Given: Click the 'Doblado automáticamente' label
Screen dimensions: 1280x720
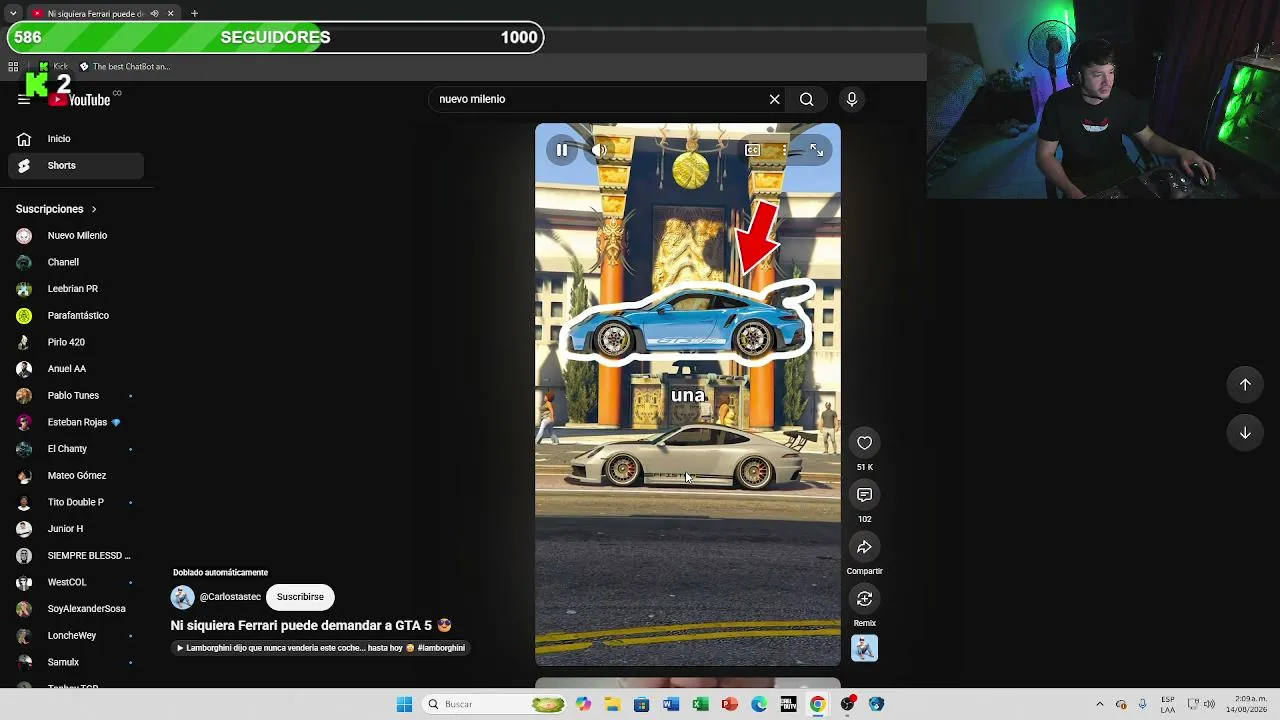Looking at the screenshot, I should point(220,573).
